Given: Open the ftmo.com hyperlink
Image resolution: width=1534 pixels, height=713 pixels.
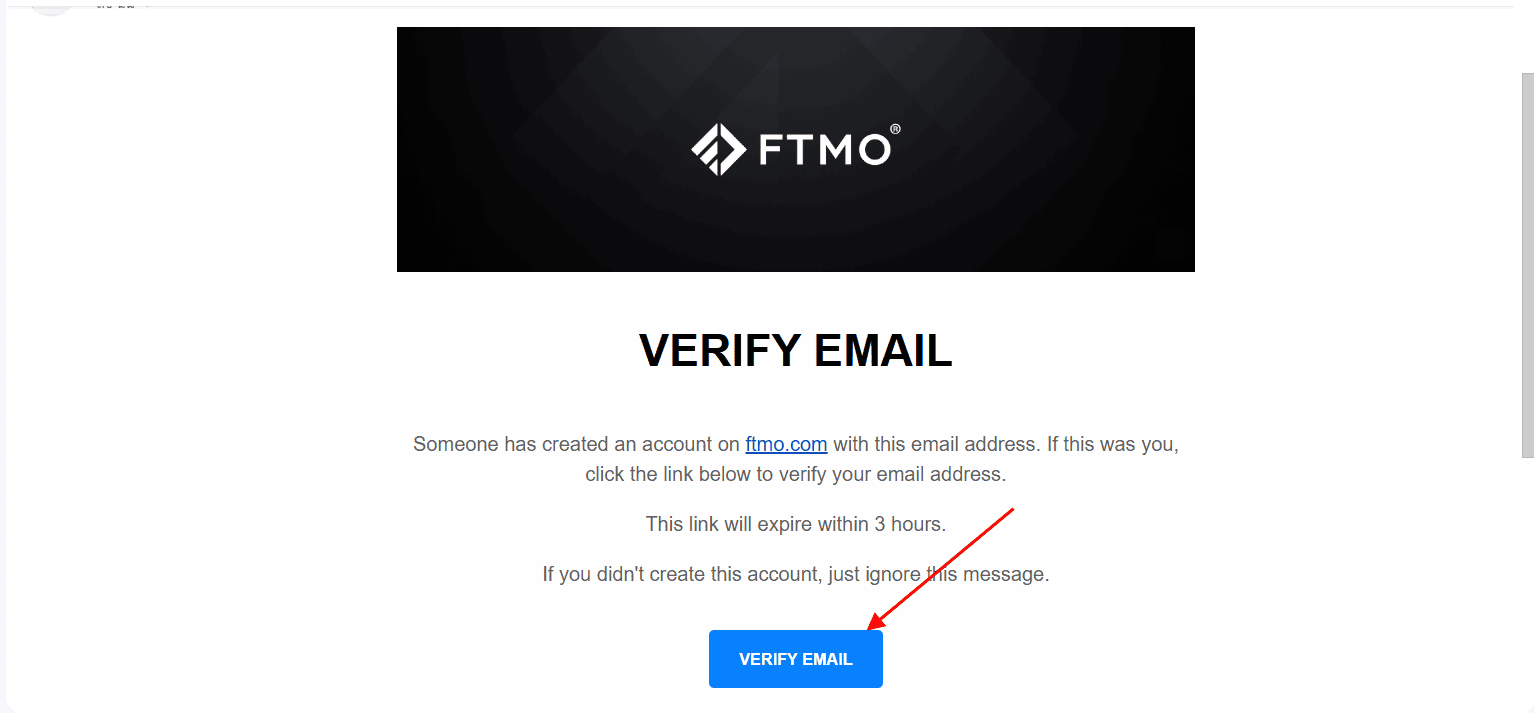Looking at the screenshot, I should click(786, 444).
